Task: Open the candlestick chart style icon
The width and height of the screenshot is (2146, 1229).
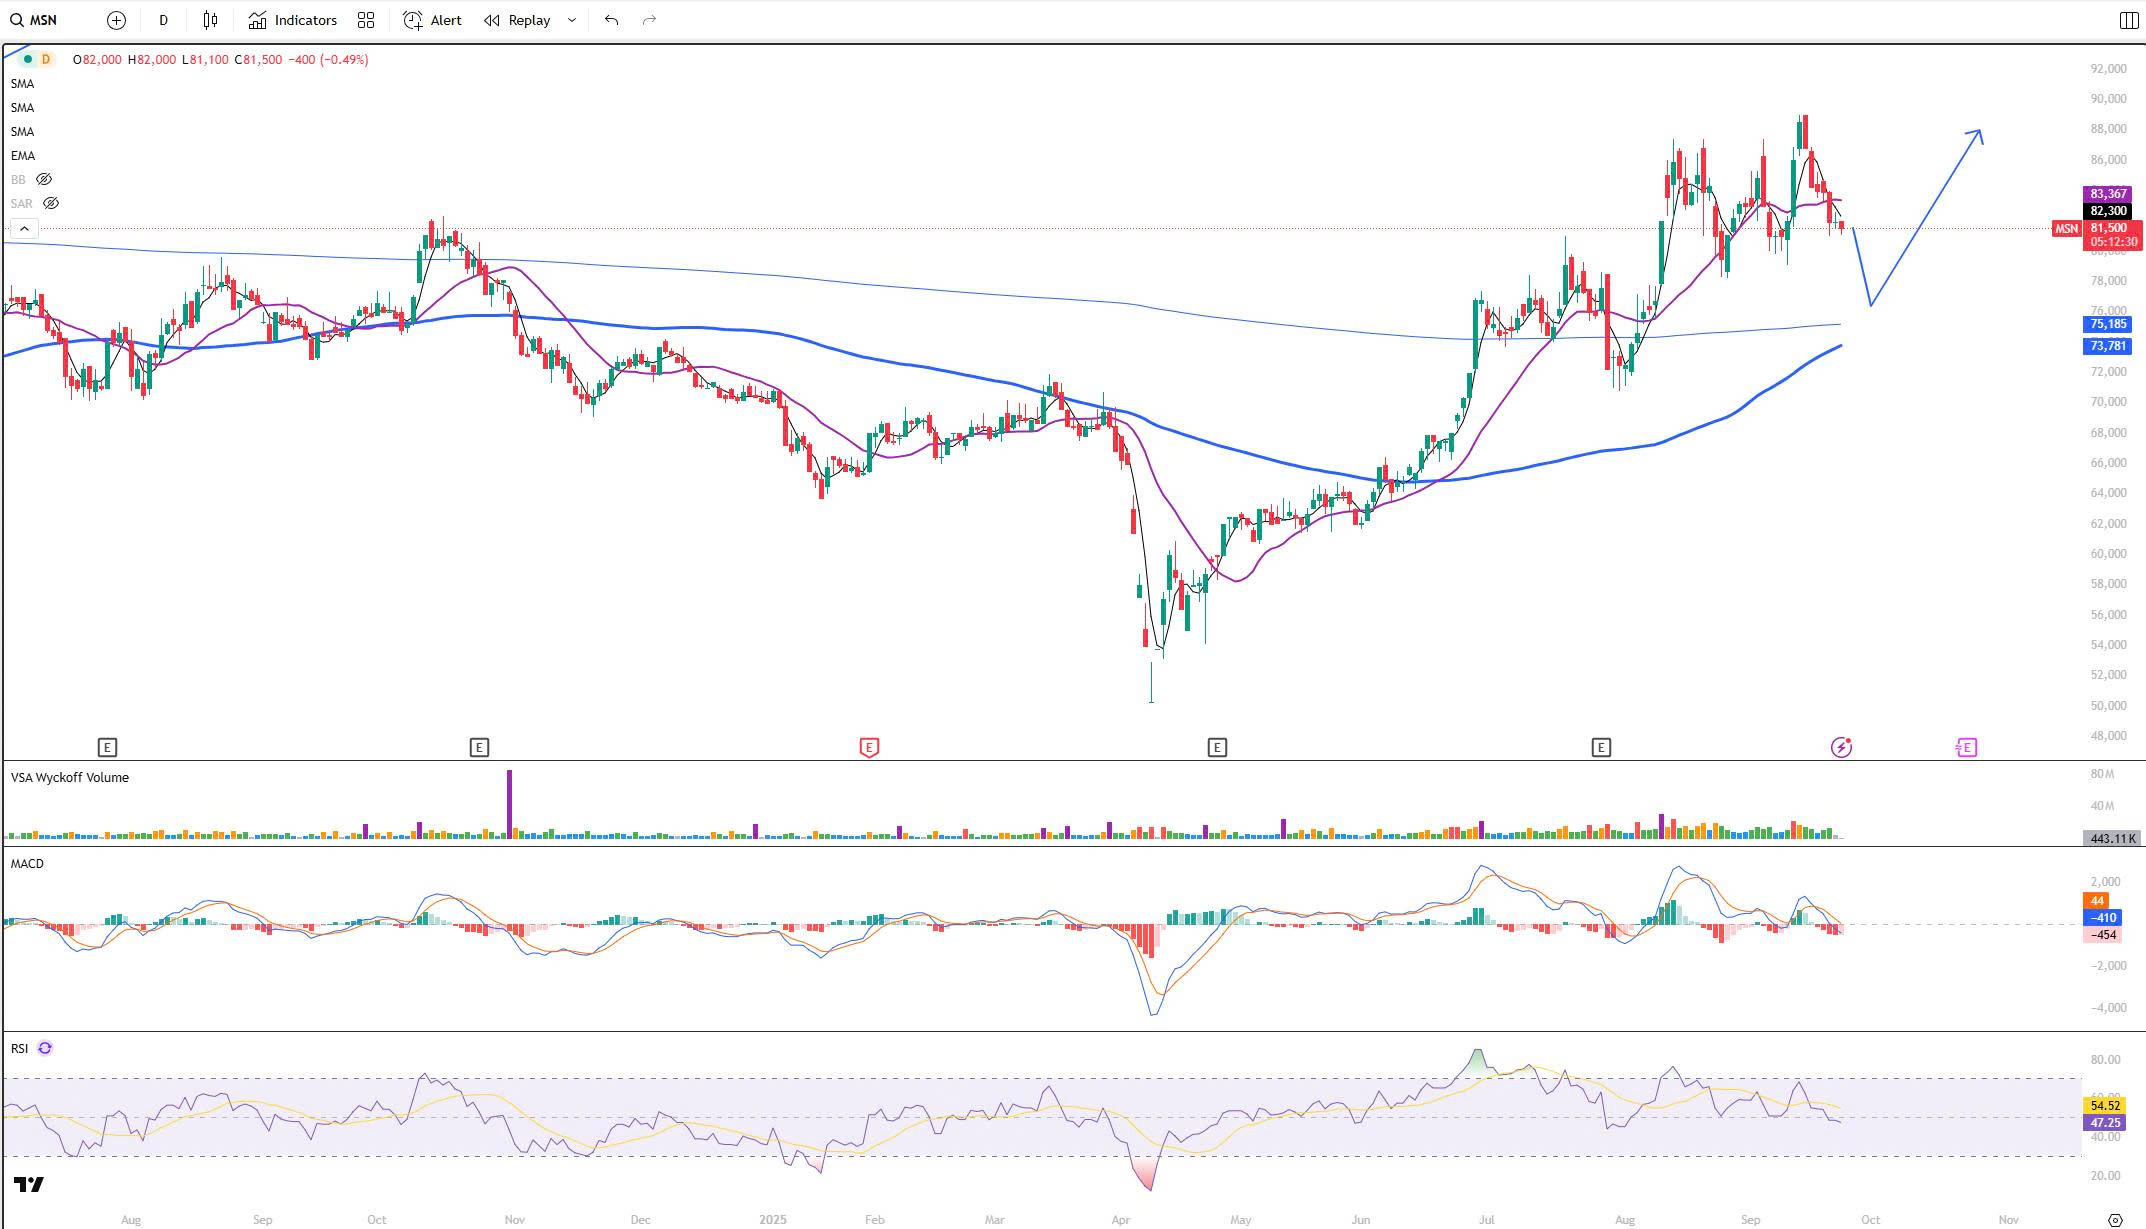Action: click(x=210, y=20)
